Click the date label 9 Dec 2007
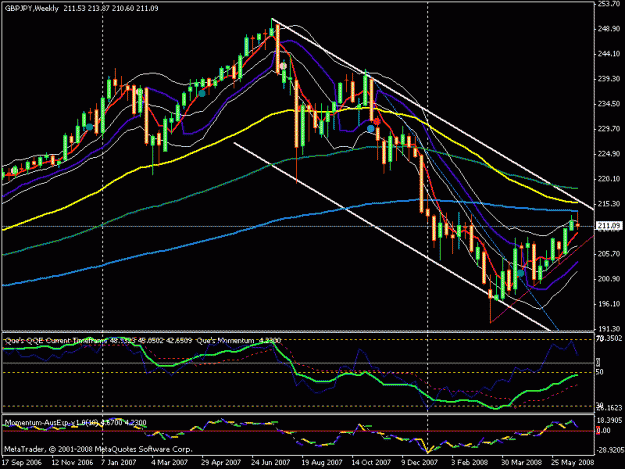Image resolution: width=625 pixels, height=469 pixels. point(419,463)
